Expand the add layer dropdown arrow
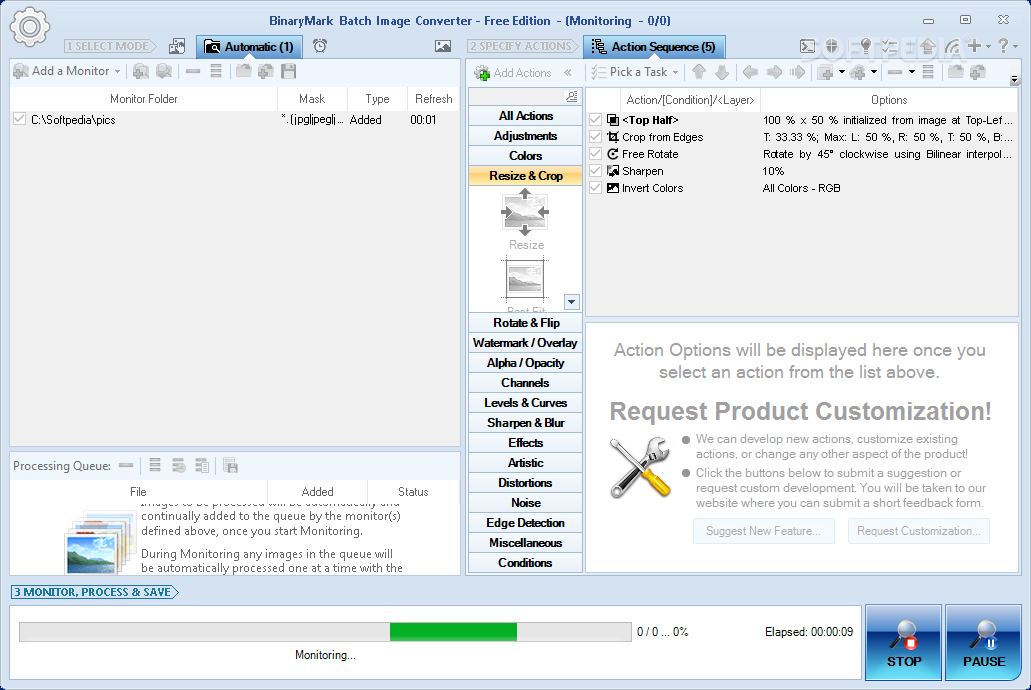The width and height of the screenshot is (1031, 690). 842,72
